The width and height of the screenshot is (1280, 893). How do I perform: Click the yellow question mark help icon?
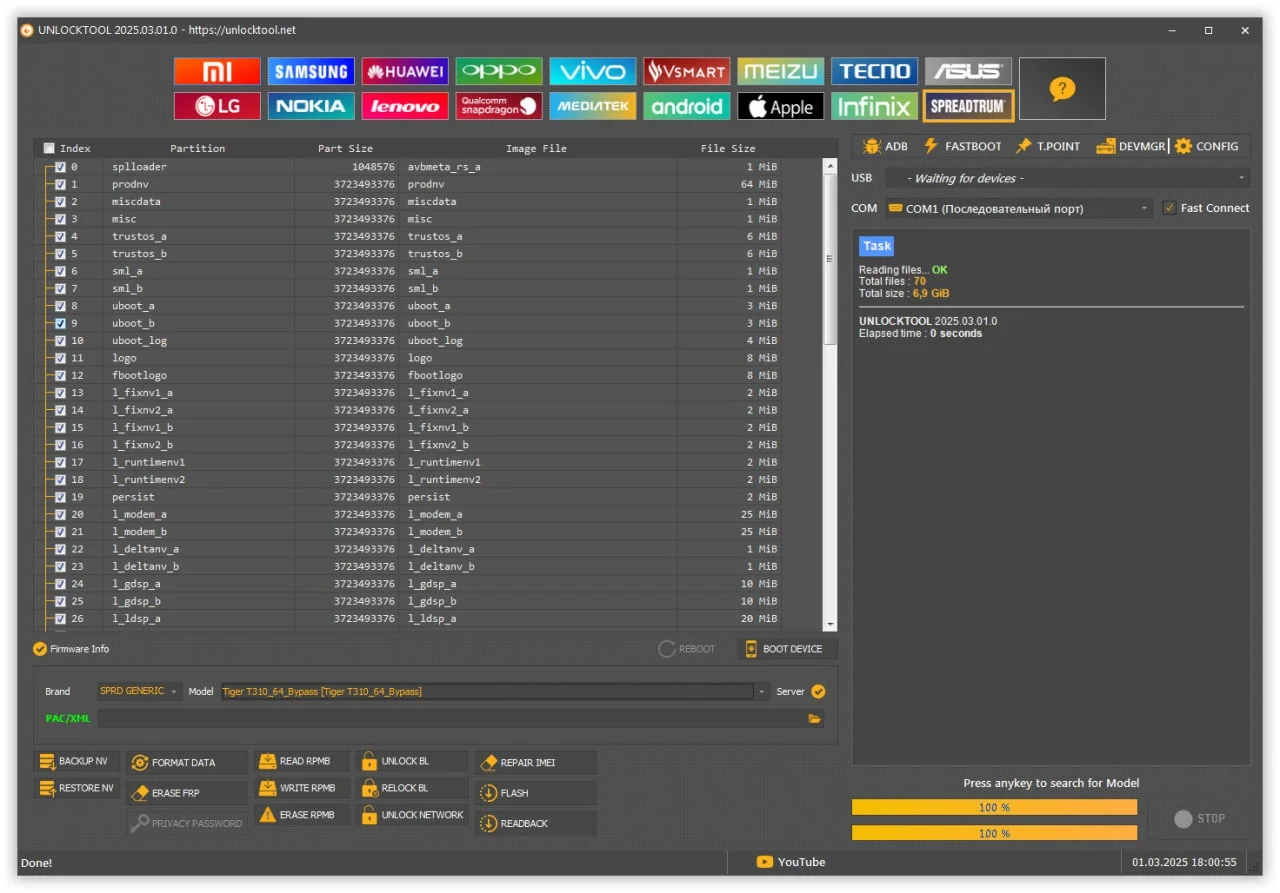tap(1062, 89)
